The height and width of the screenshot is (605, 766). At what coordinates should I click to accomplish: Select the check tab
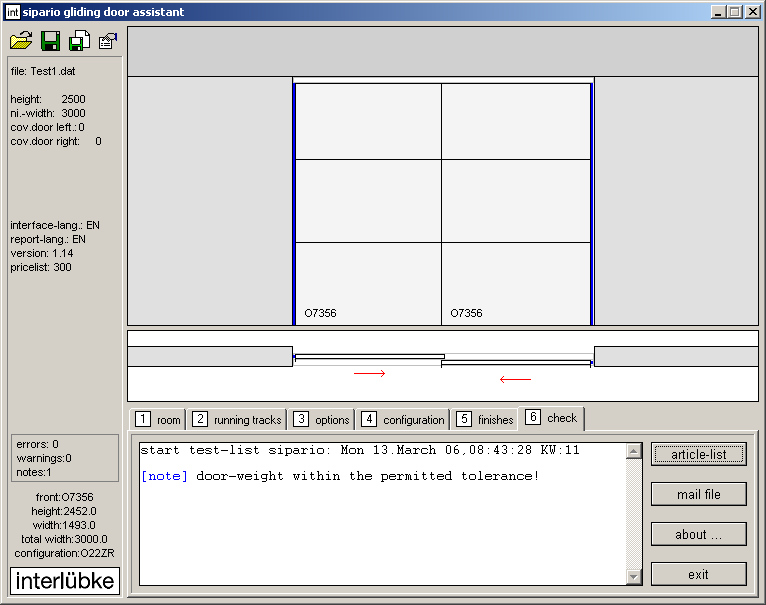pyautogui.click(x=552, y=417)
